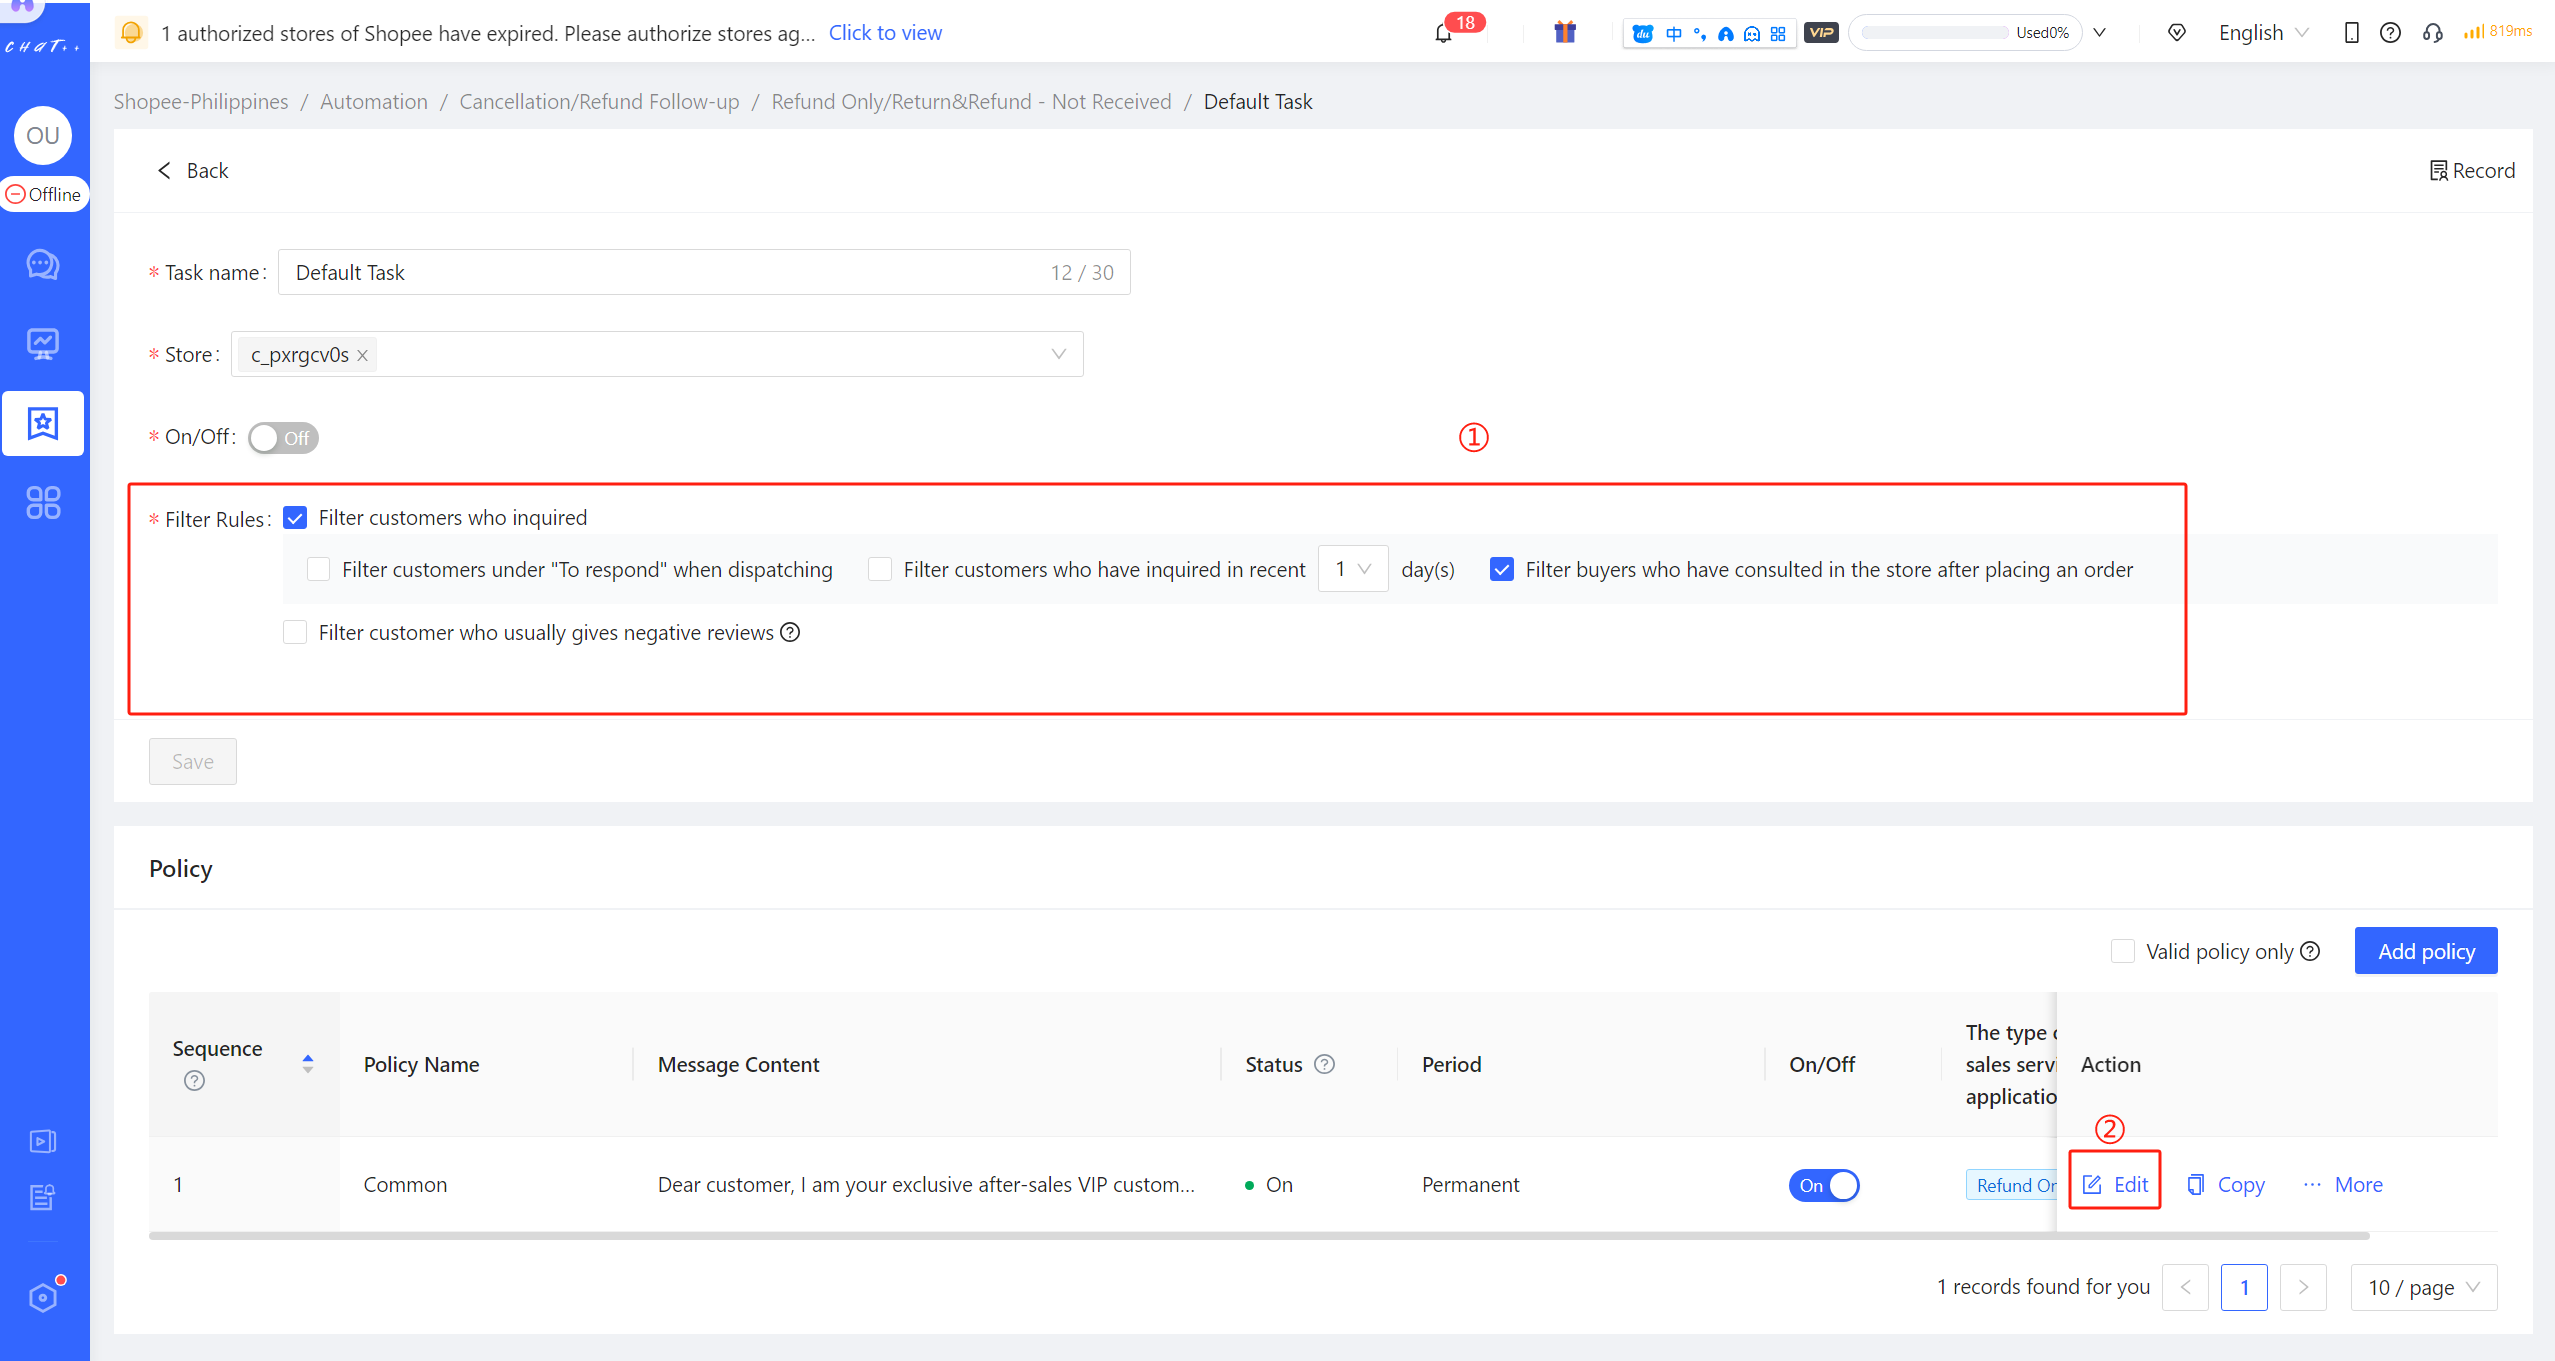Go to Shopee-Philippines breadcrumb
Viewport: 2555px width, 1361px height.
point(200,101)
